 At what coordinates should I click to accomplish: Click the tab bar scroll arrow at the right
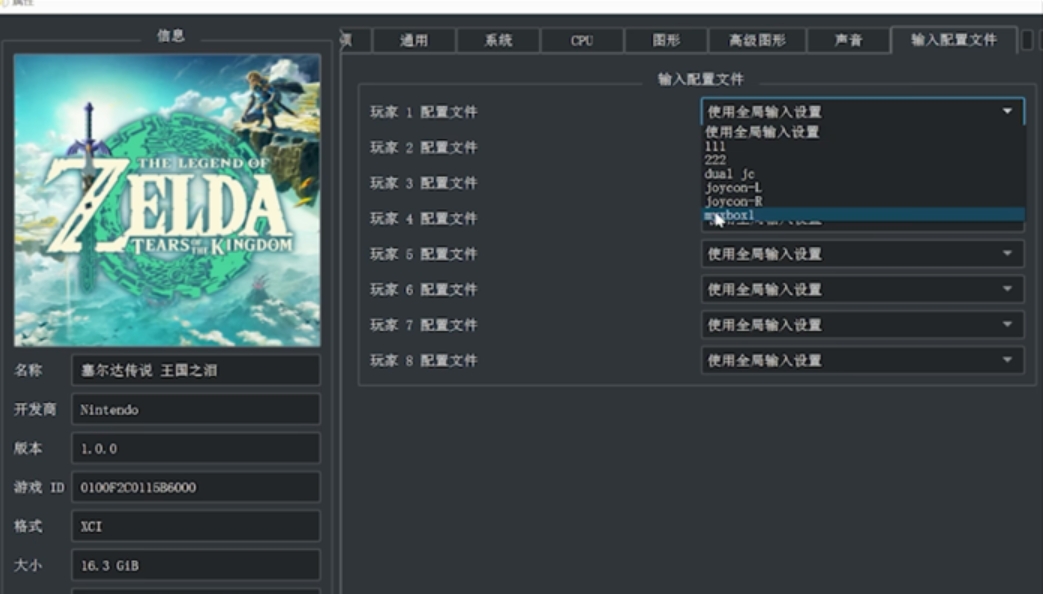point(1027,40)
